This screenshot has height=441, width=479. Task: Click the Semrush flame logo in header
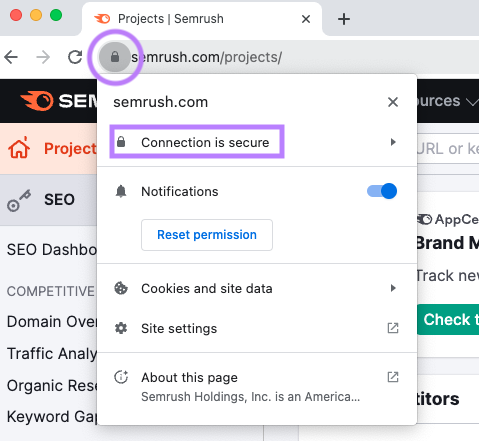coord(37,101)
